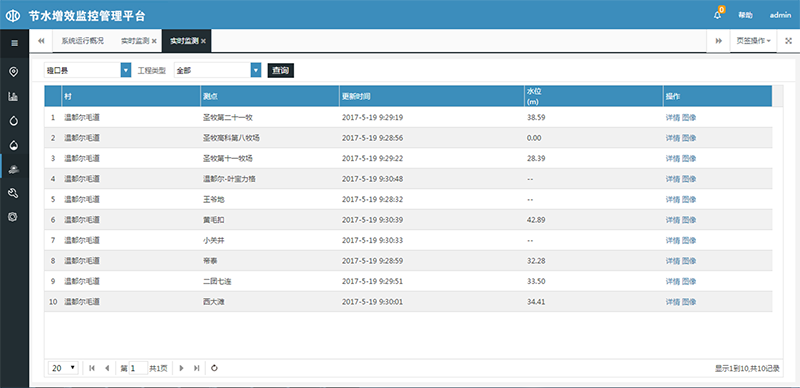Sort by 水位 (m) column header
The height and width of the screenshot is (388, 800).
594,96
